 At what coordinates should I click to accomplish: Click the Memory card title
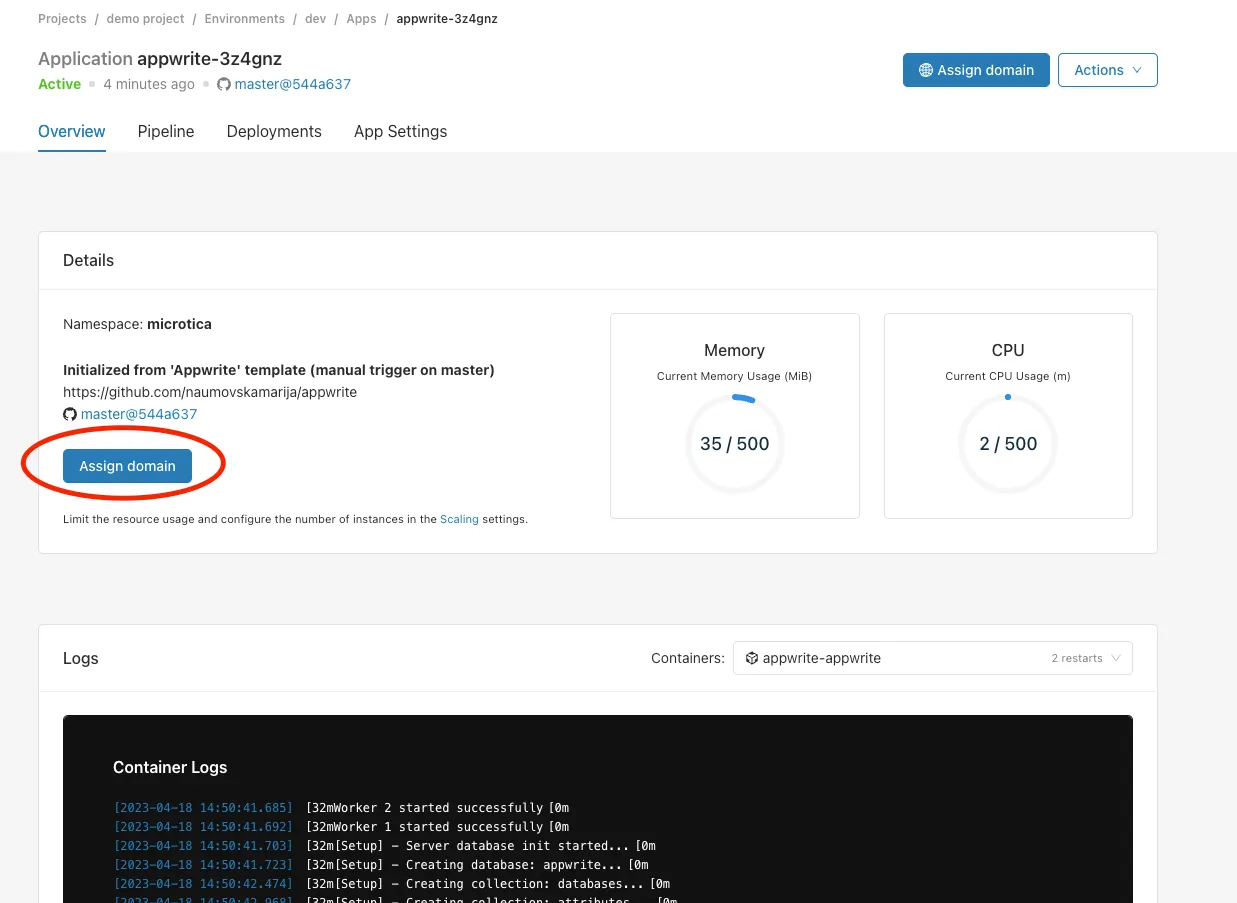[x=734, y=350]
